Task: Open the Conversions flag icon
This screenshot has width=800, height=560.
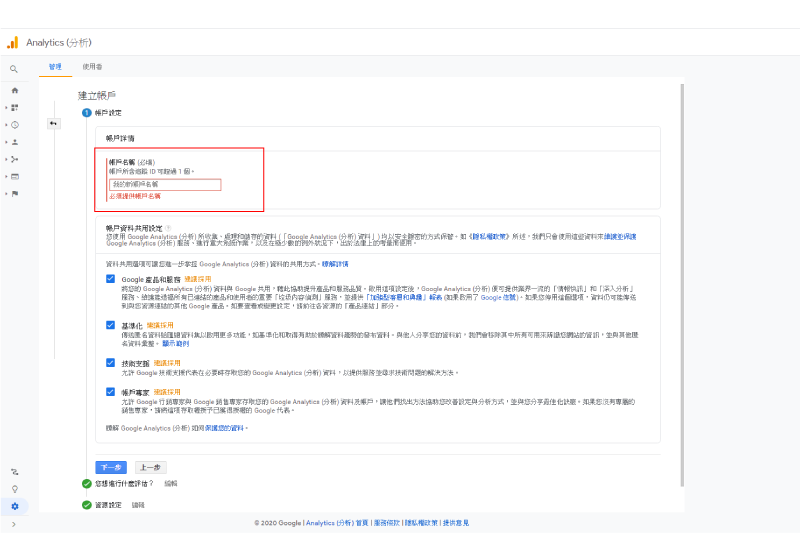Action: point(15,194)
